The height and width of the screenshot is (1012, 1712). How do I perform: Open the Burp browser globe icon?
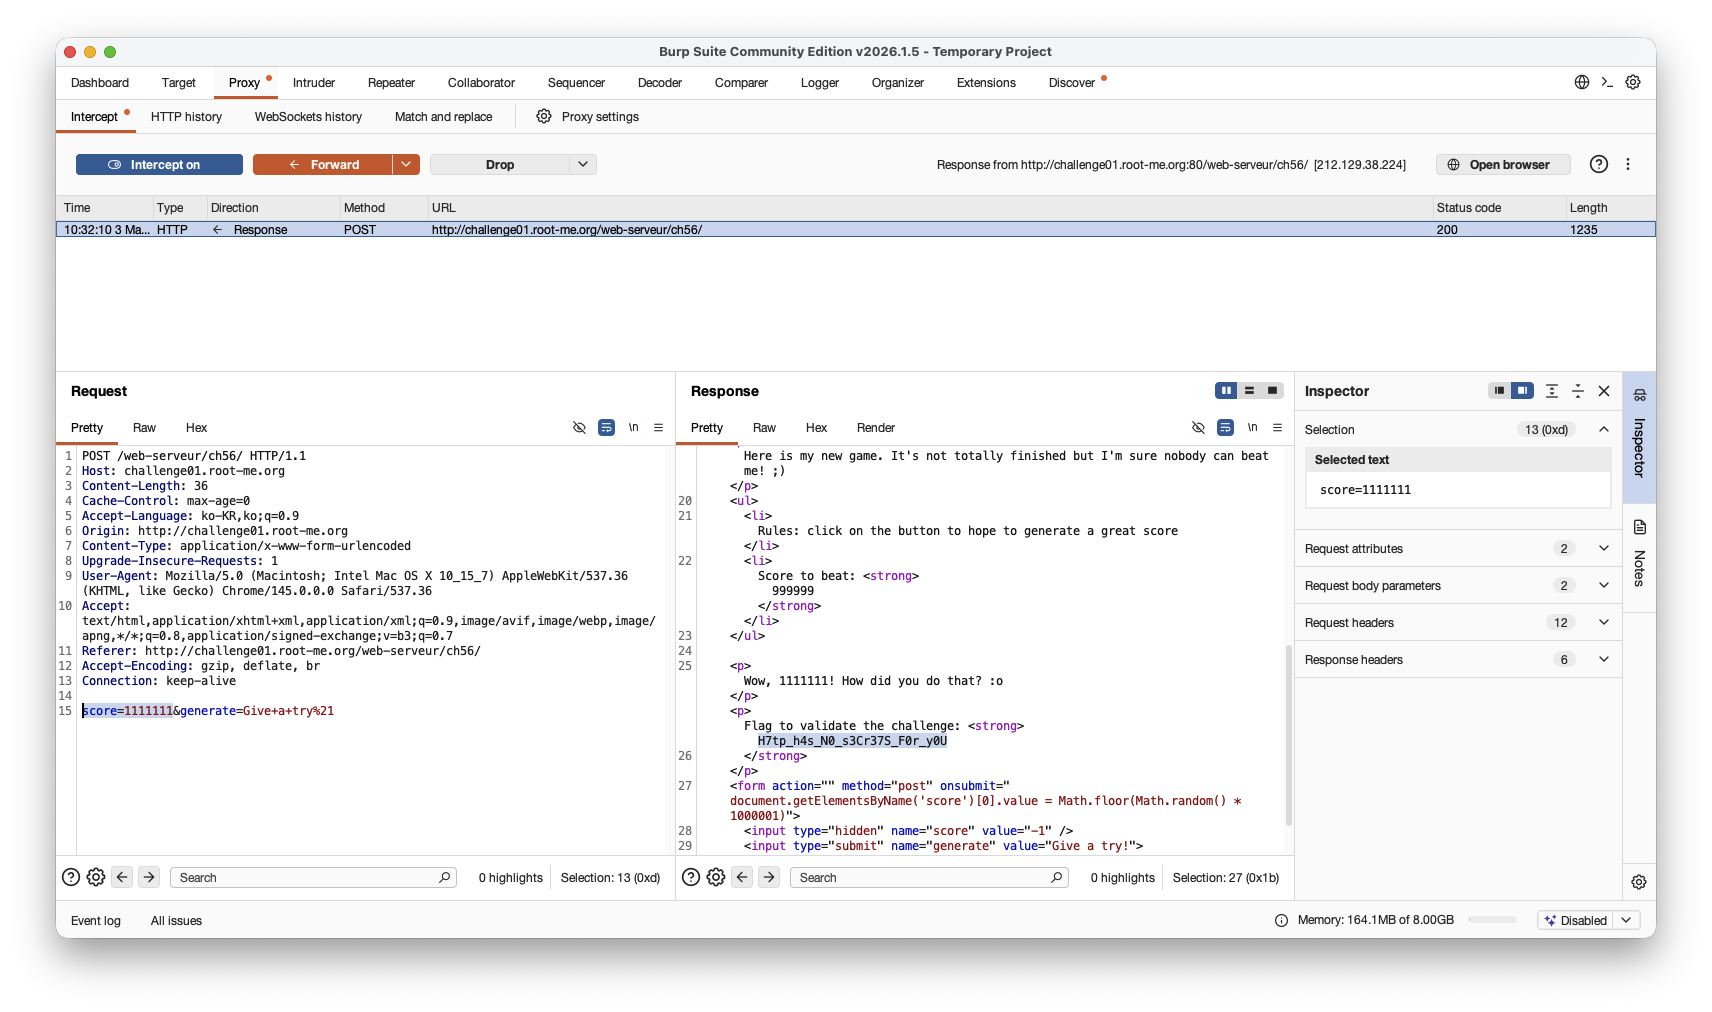(1582, 83)
